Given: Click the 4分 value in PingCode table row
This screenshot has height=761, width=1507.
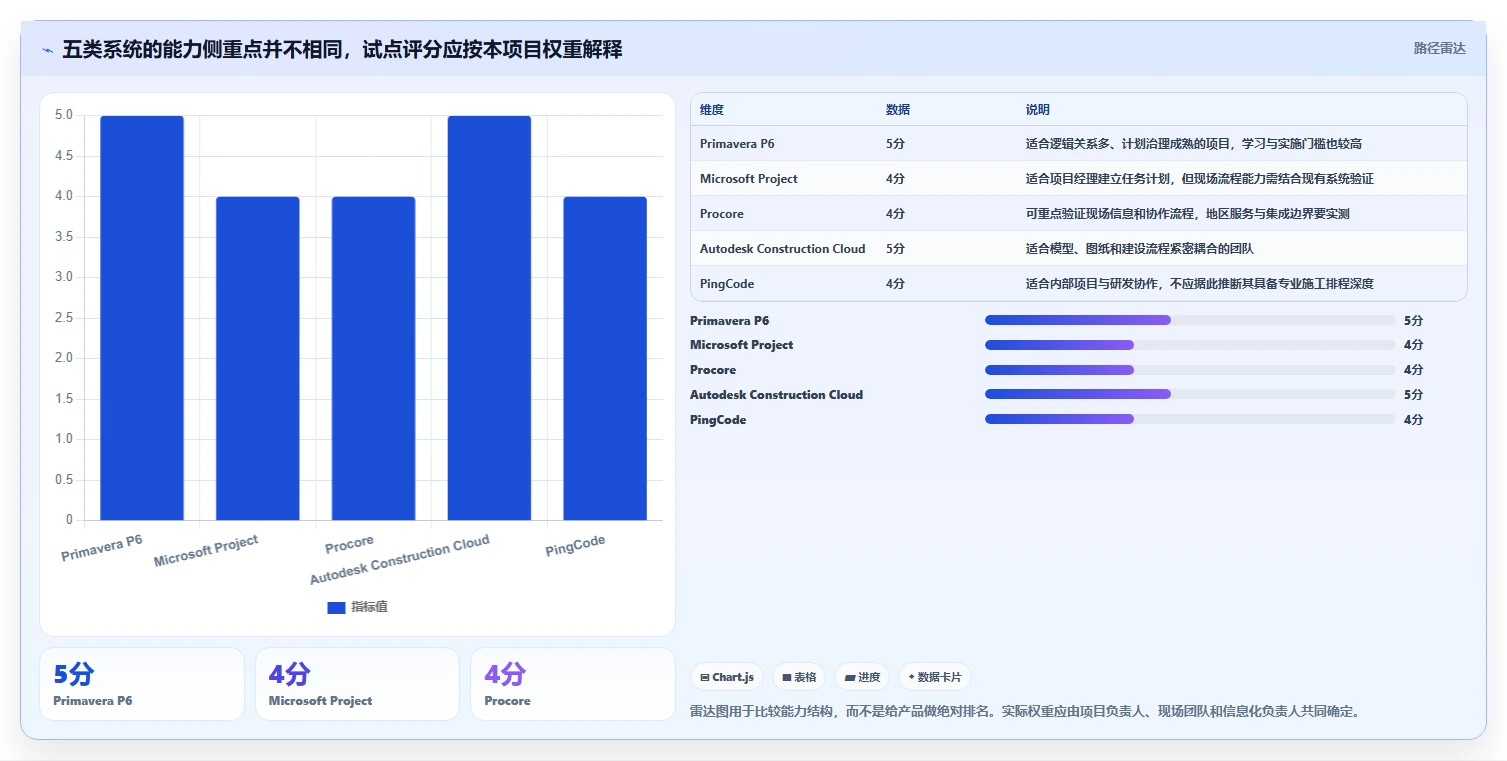Looking at the screenshot, I should pyautogui.click(x=895, y=284).
